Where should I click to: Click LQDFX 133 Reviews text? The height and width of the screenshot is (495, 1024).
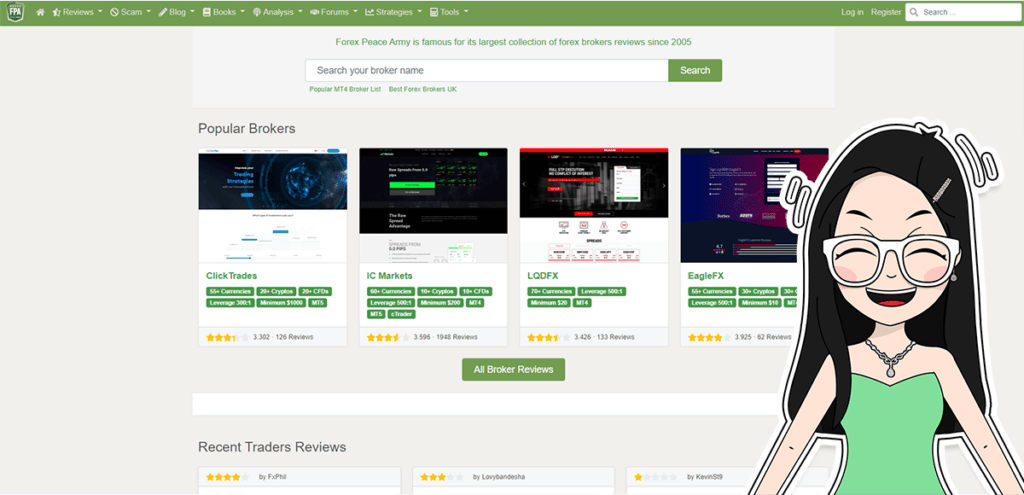click(x=615, y=338)
